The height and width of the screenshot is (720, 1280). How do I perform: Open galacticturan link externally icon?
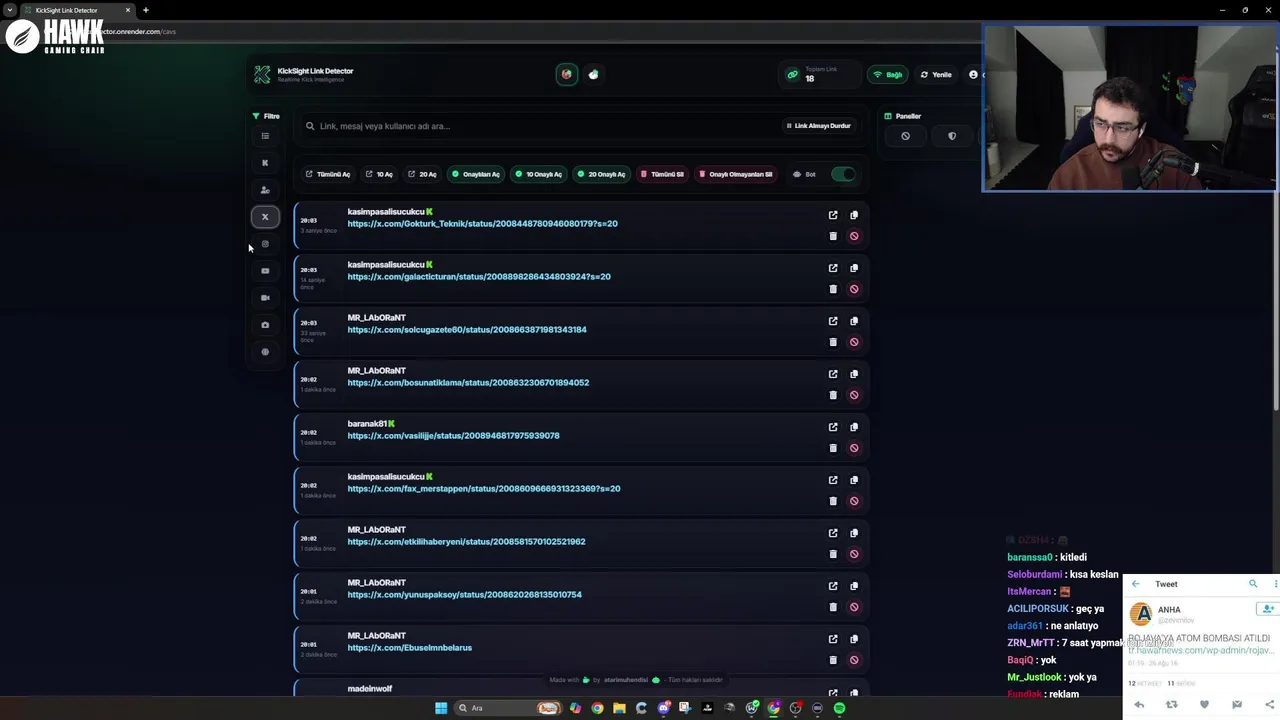(833, 268)
